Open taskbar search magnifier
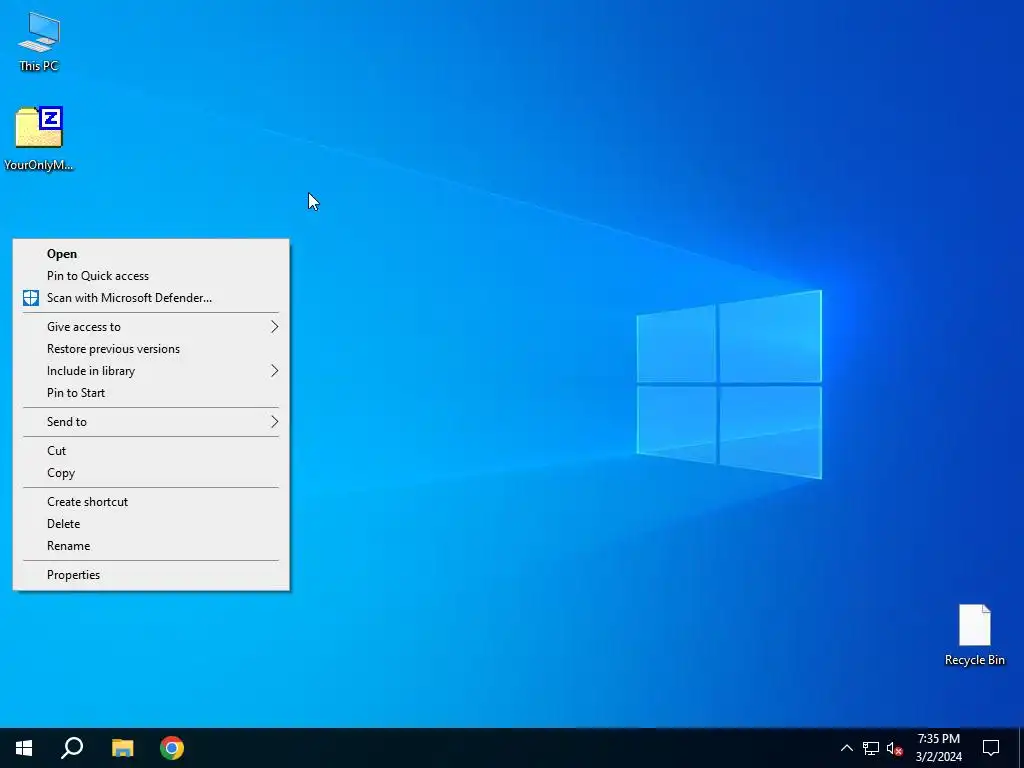This screenshot has width=1024, height=768. pos(72,748)
